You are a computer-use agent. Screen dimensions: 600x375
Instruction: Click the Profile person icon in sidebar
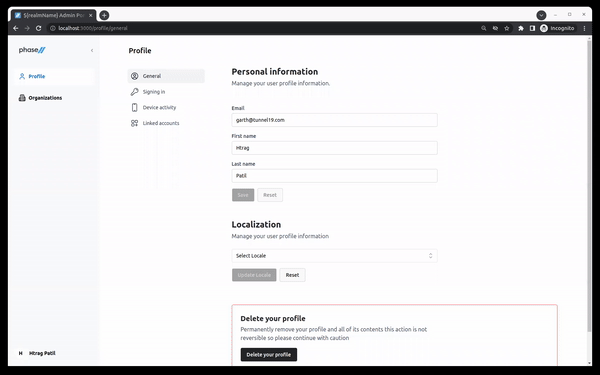[x=22, y=77]
